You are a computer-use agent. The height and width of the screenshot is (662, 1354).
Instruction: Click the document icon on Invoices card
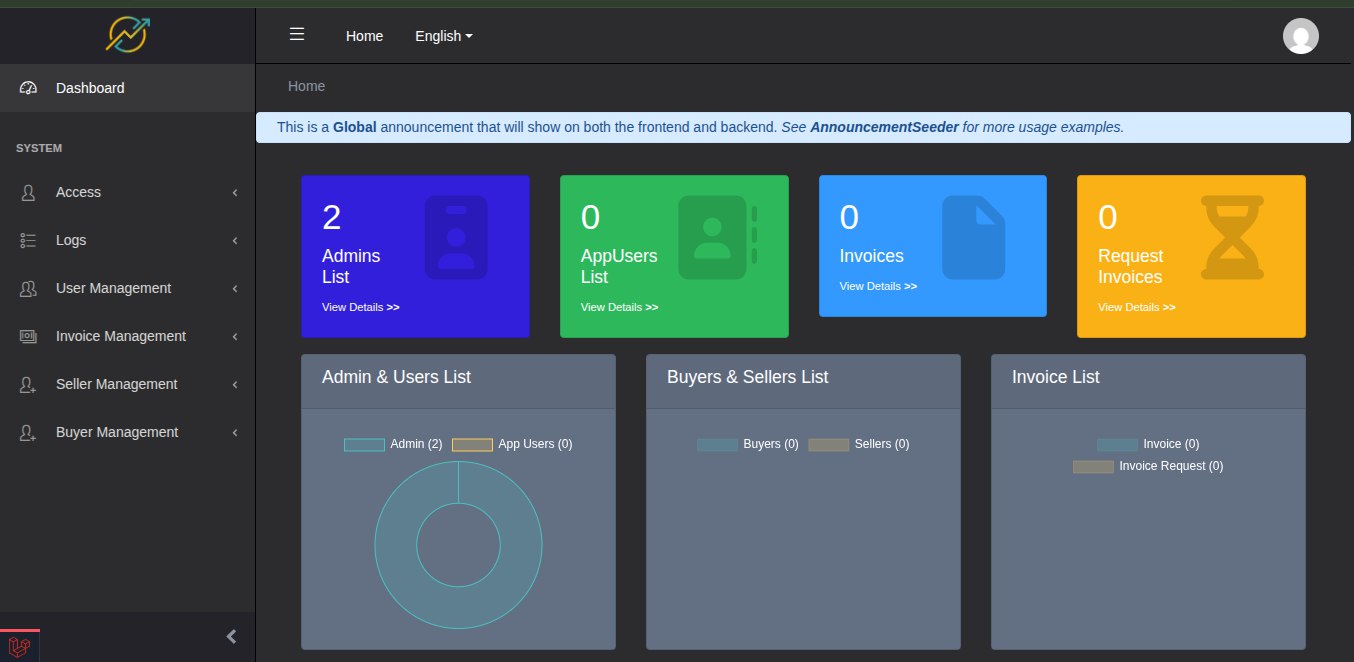click(973, 237)
